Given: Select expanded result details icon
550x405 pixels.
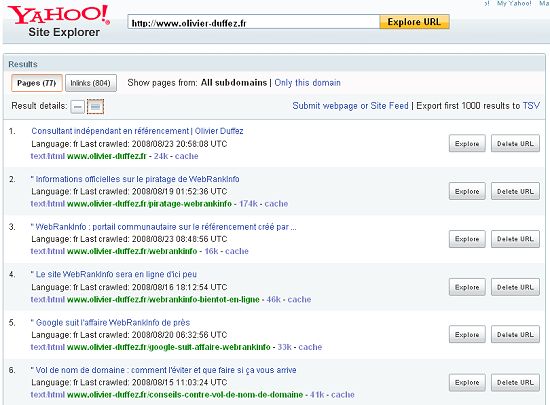Looking at the screenshot, I should click(95, 107).
